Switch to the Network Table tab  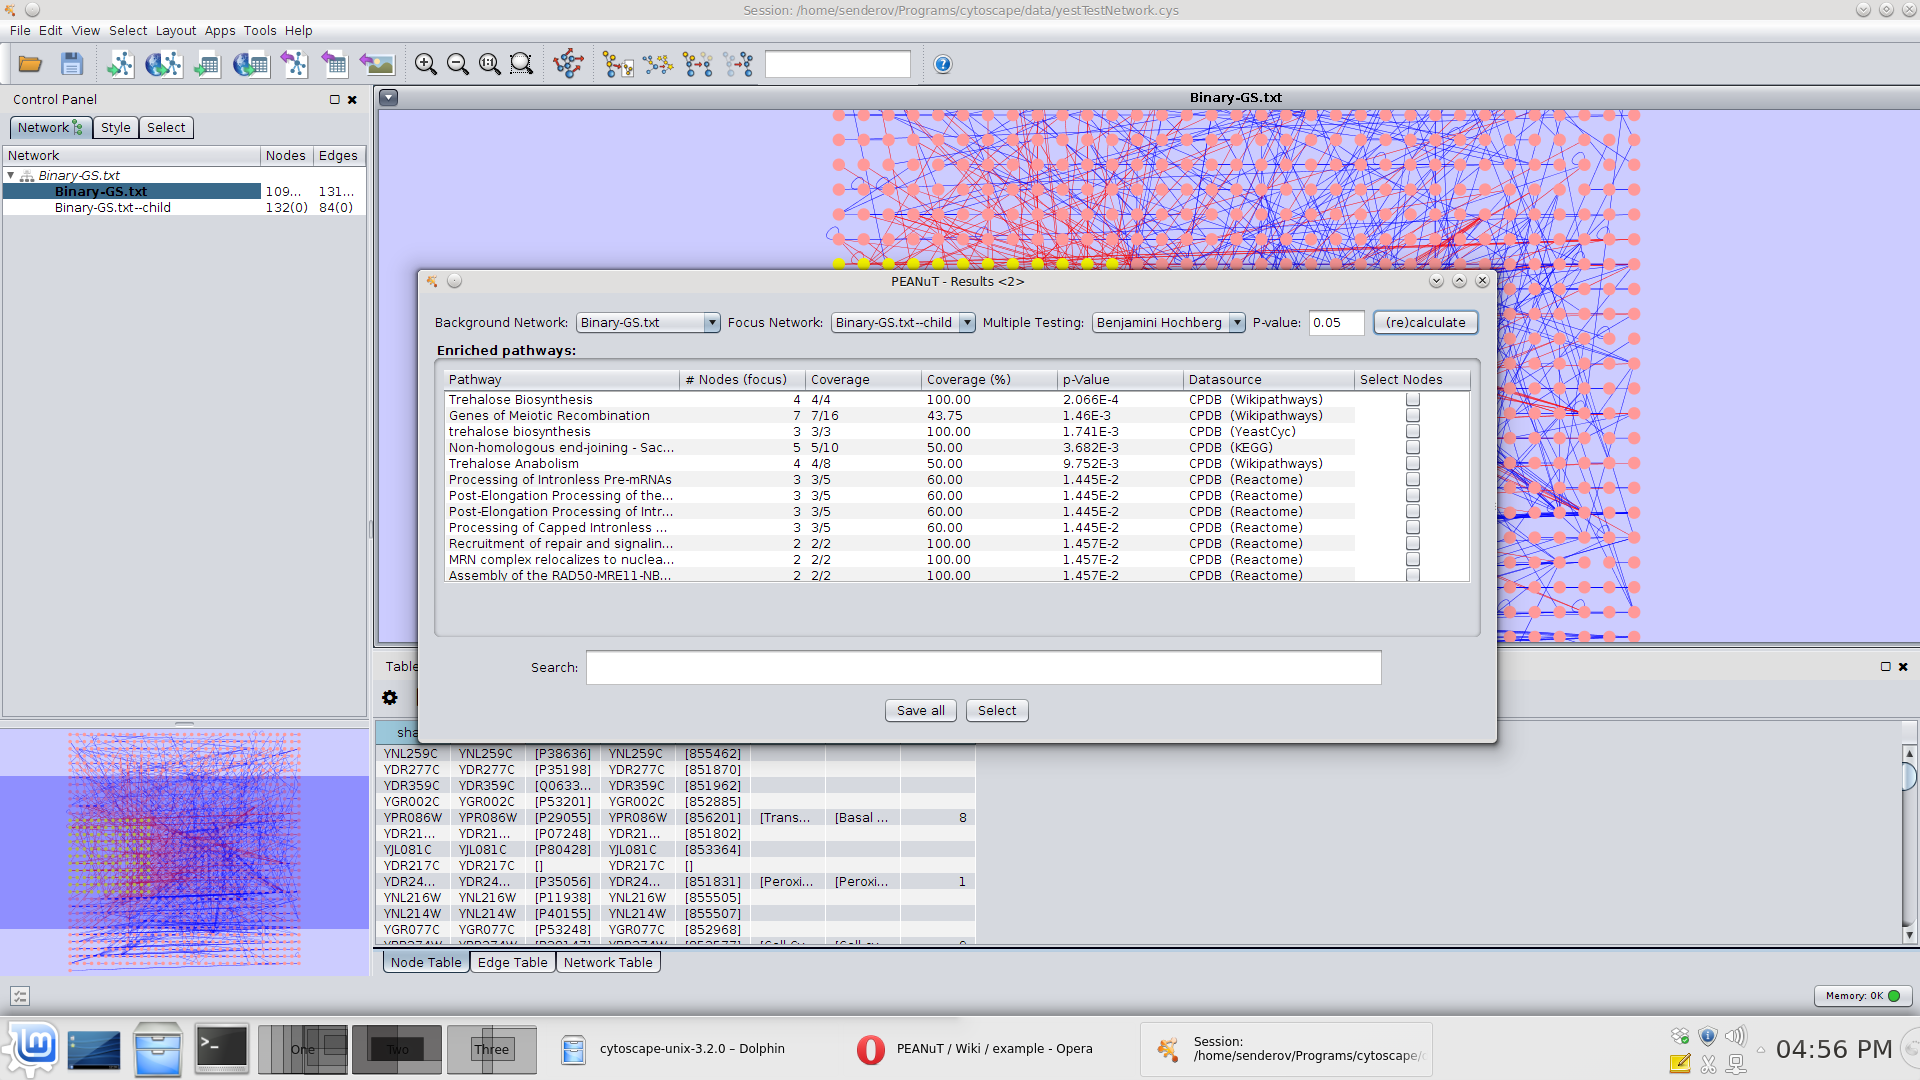pos(608,962)
